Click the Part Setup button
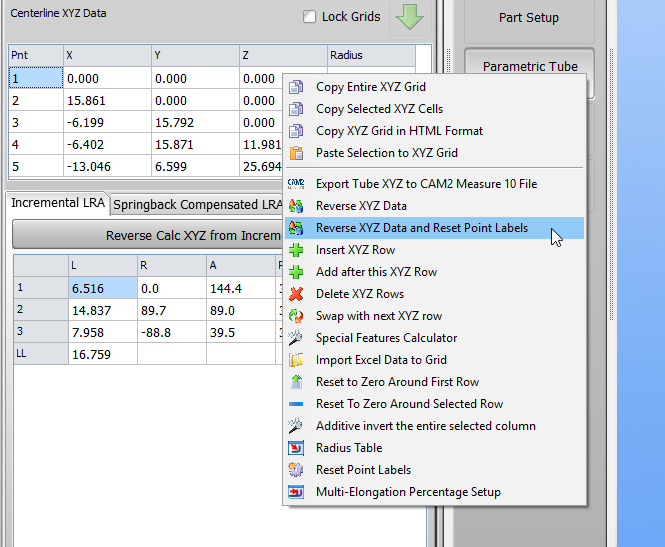Image resolution: width=665 pixels, height=547 pixels. coord(529,18)
